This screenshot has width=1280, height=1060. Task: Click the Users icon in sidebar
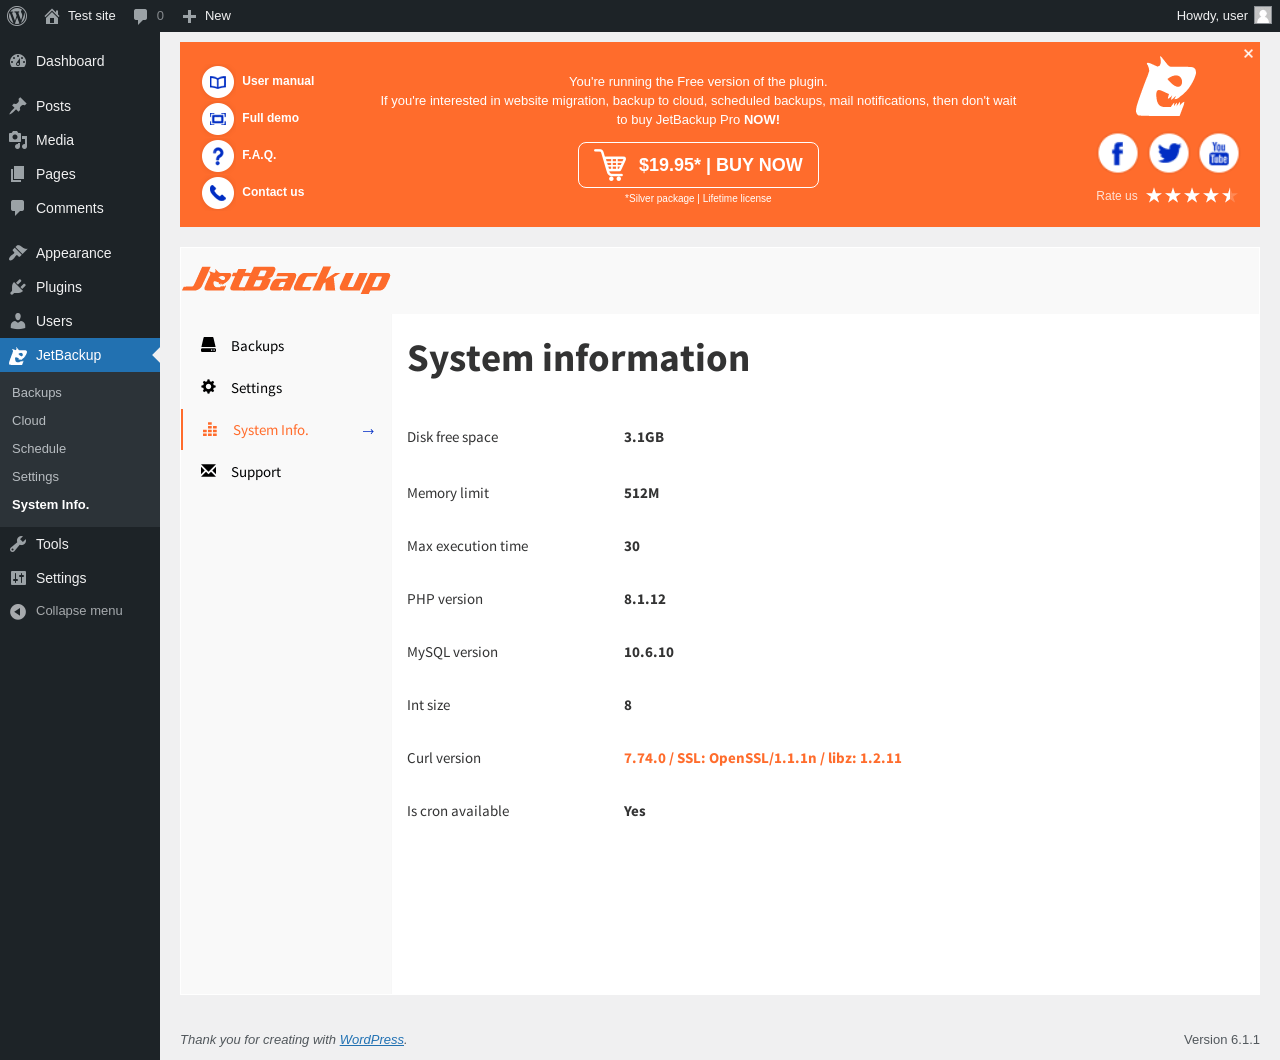[18, 321]
